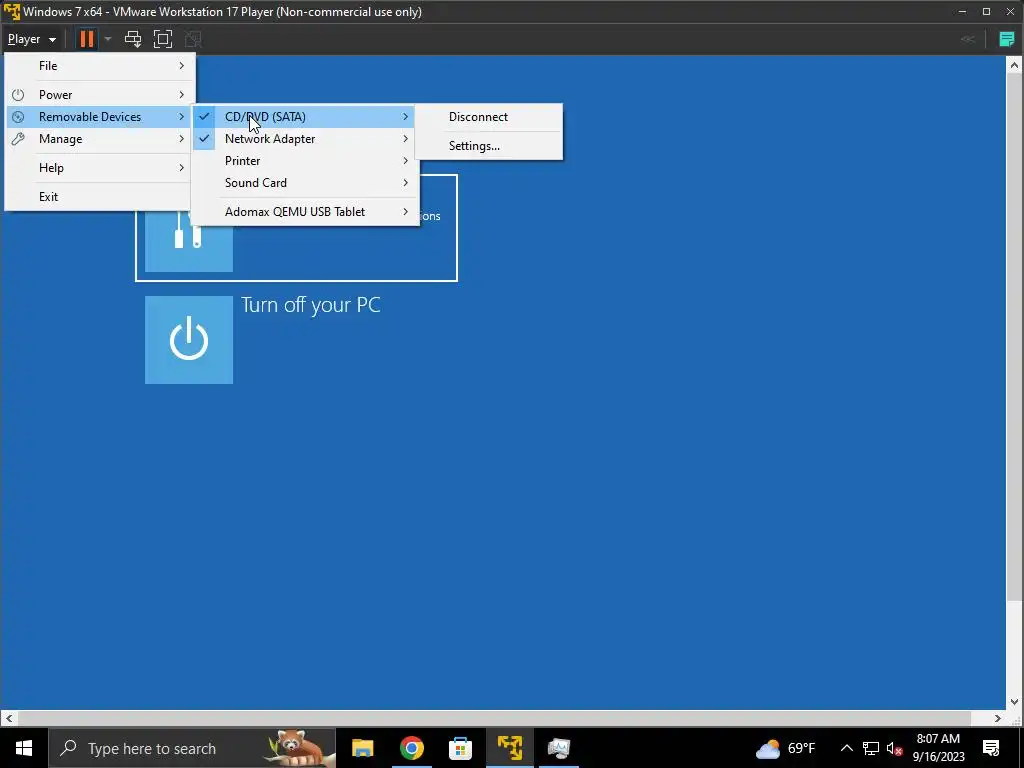The height and width of the screenshot is (768, 1024).
Task: Open Microsoft Store from taskbar
Action: [460, 748]
